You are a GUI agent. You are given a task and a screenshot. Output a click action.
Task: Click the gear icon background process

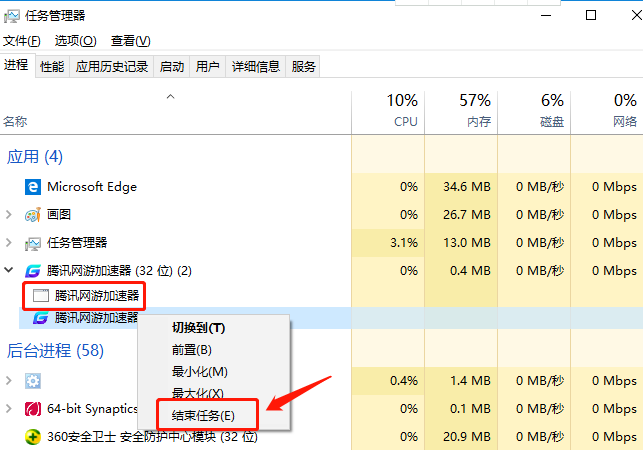click(33, 381)
